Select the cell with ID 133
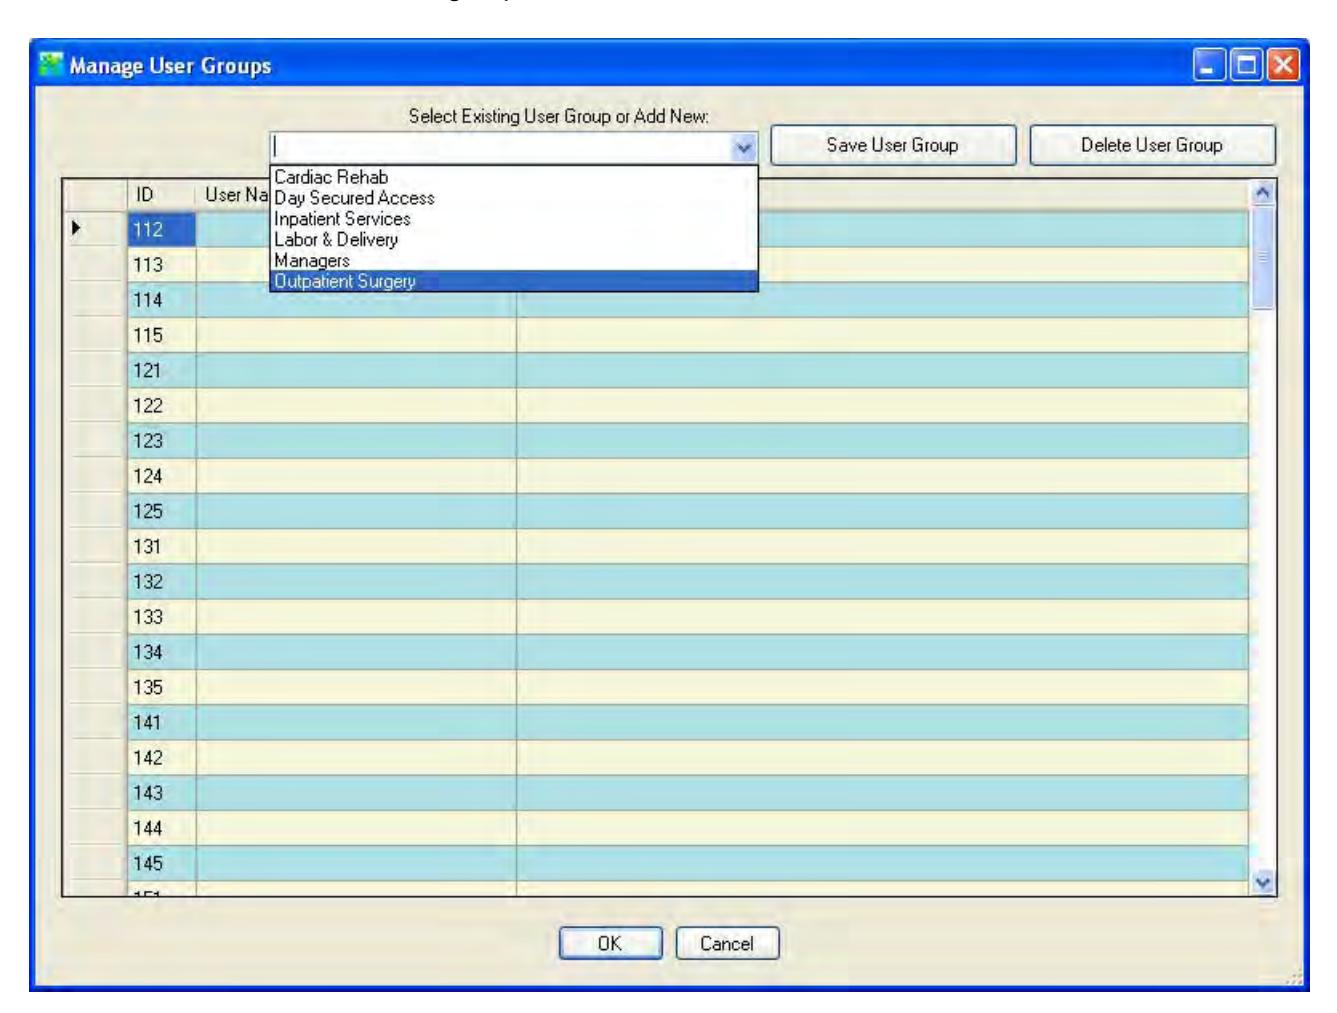Viewport: 1337px width, 1013px height. click(162, 617)
